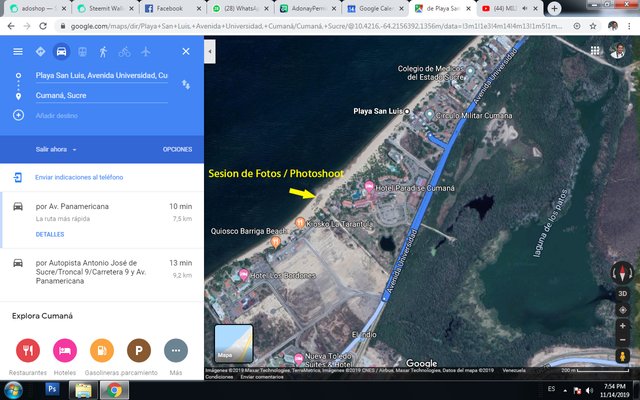Viewport: 640px width, 400px height.
Task: Open Chrome three-dot menu
Action: 629,26
